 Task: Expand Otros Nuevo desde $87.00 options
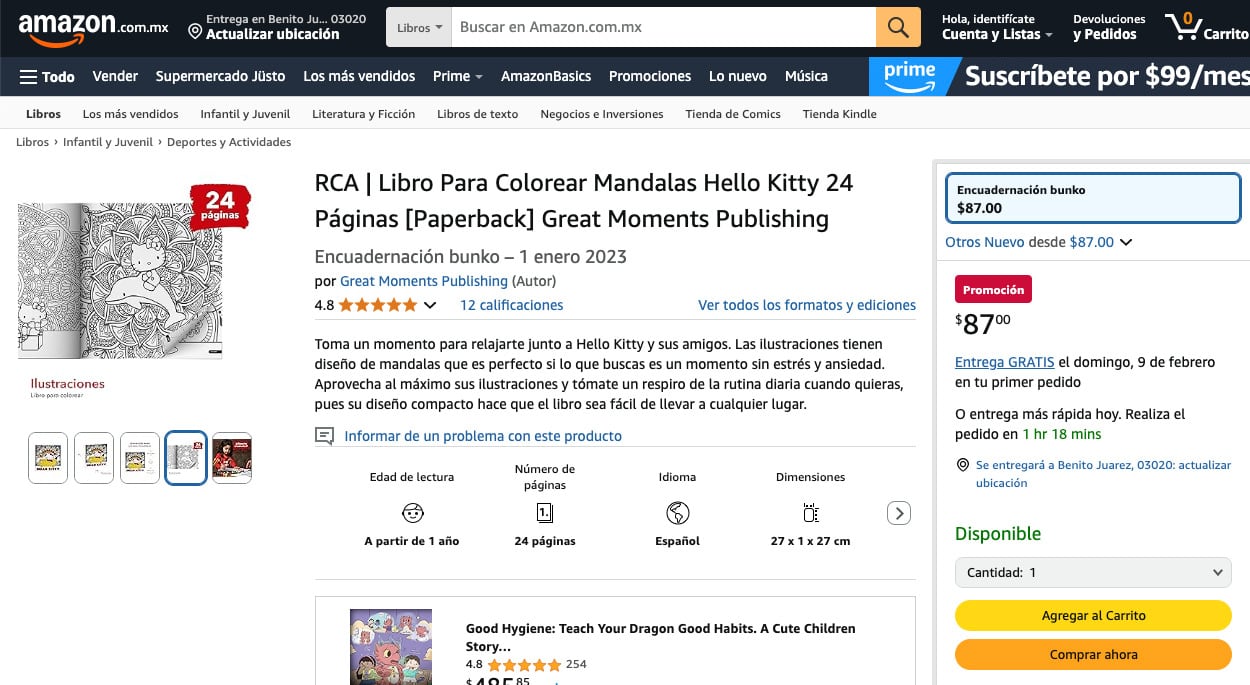point(1039,242)
